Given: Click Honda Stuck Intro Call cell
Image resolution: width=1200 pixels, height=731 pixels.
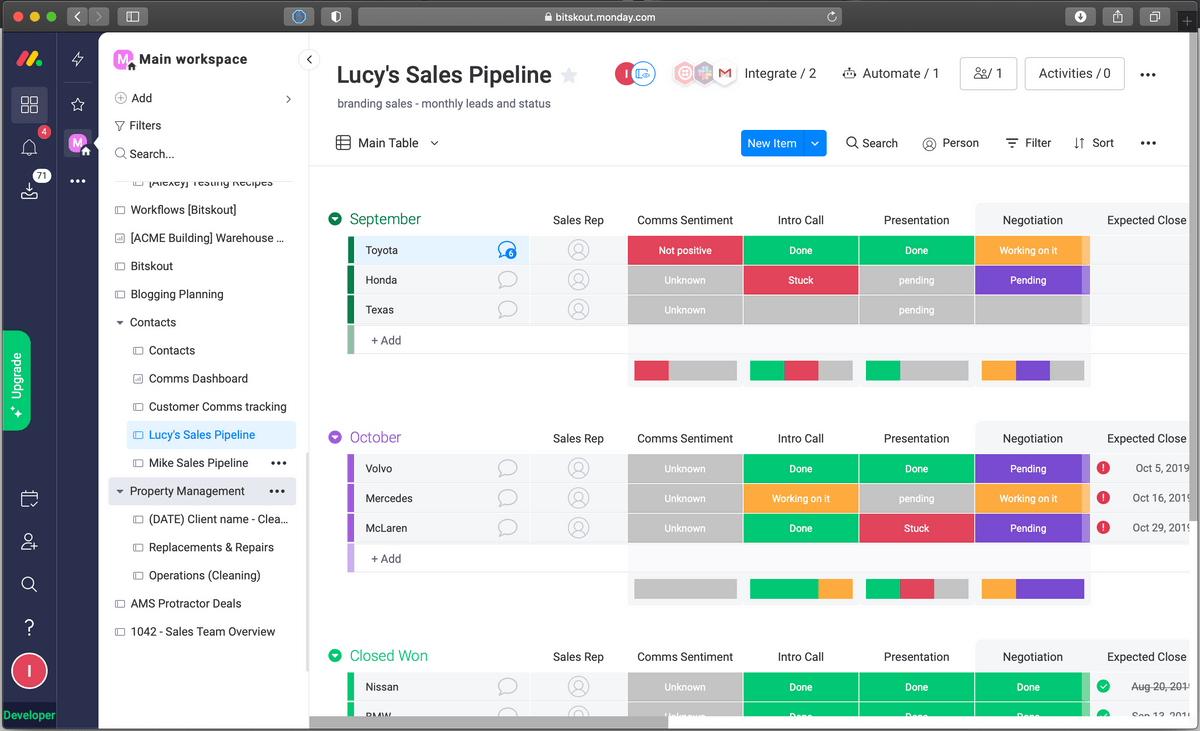Looking at the screenshot, I should [x=801, y=280].
